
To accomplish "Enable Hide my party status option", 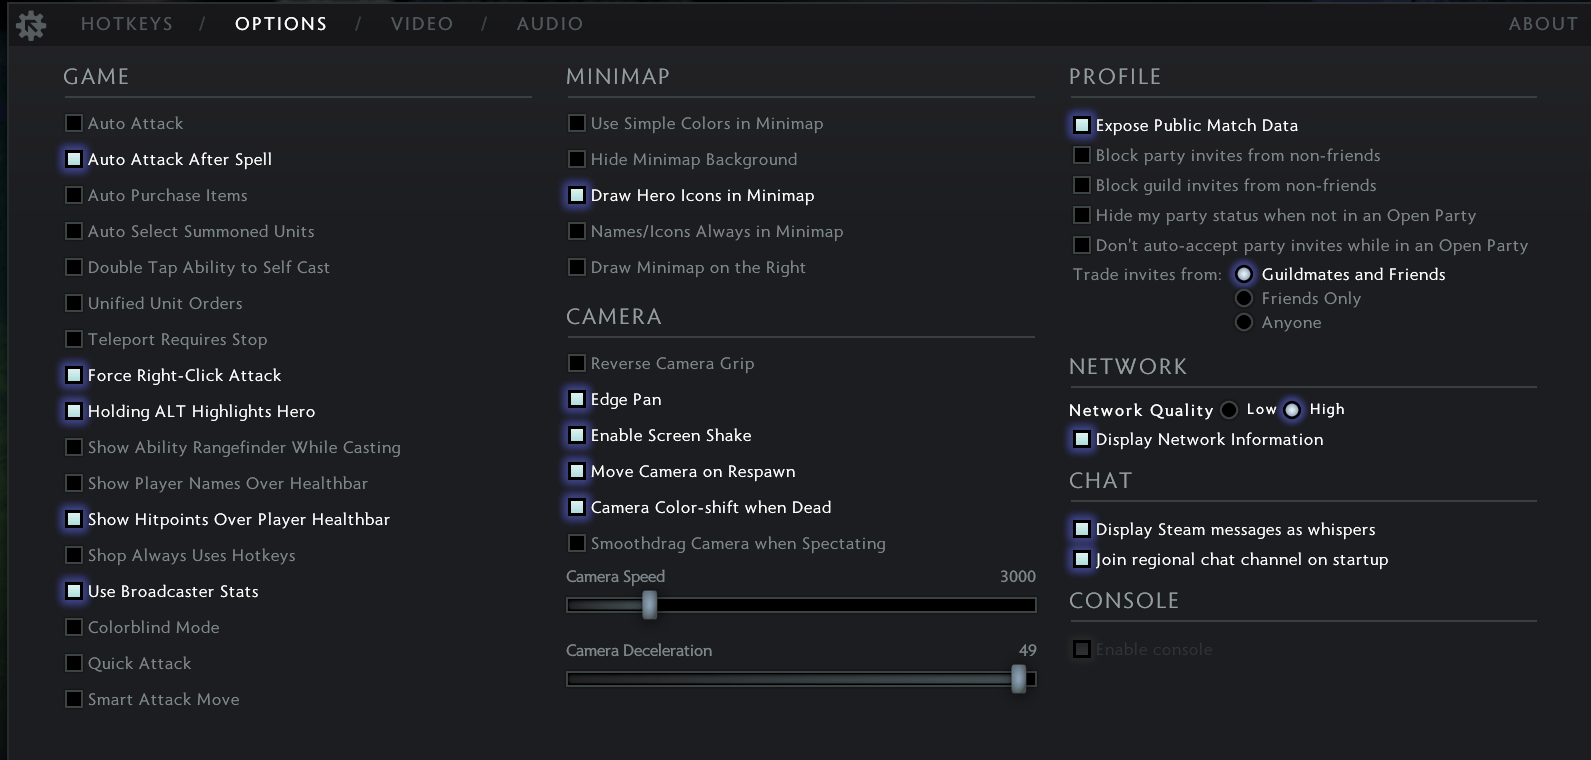I will coord(1082,215).
